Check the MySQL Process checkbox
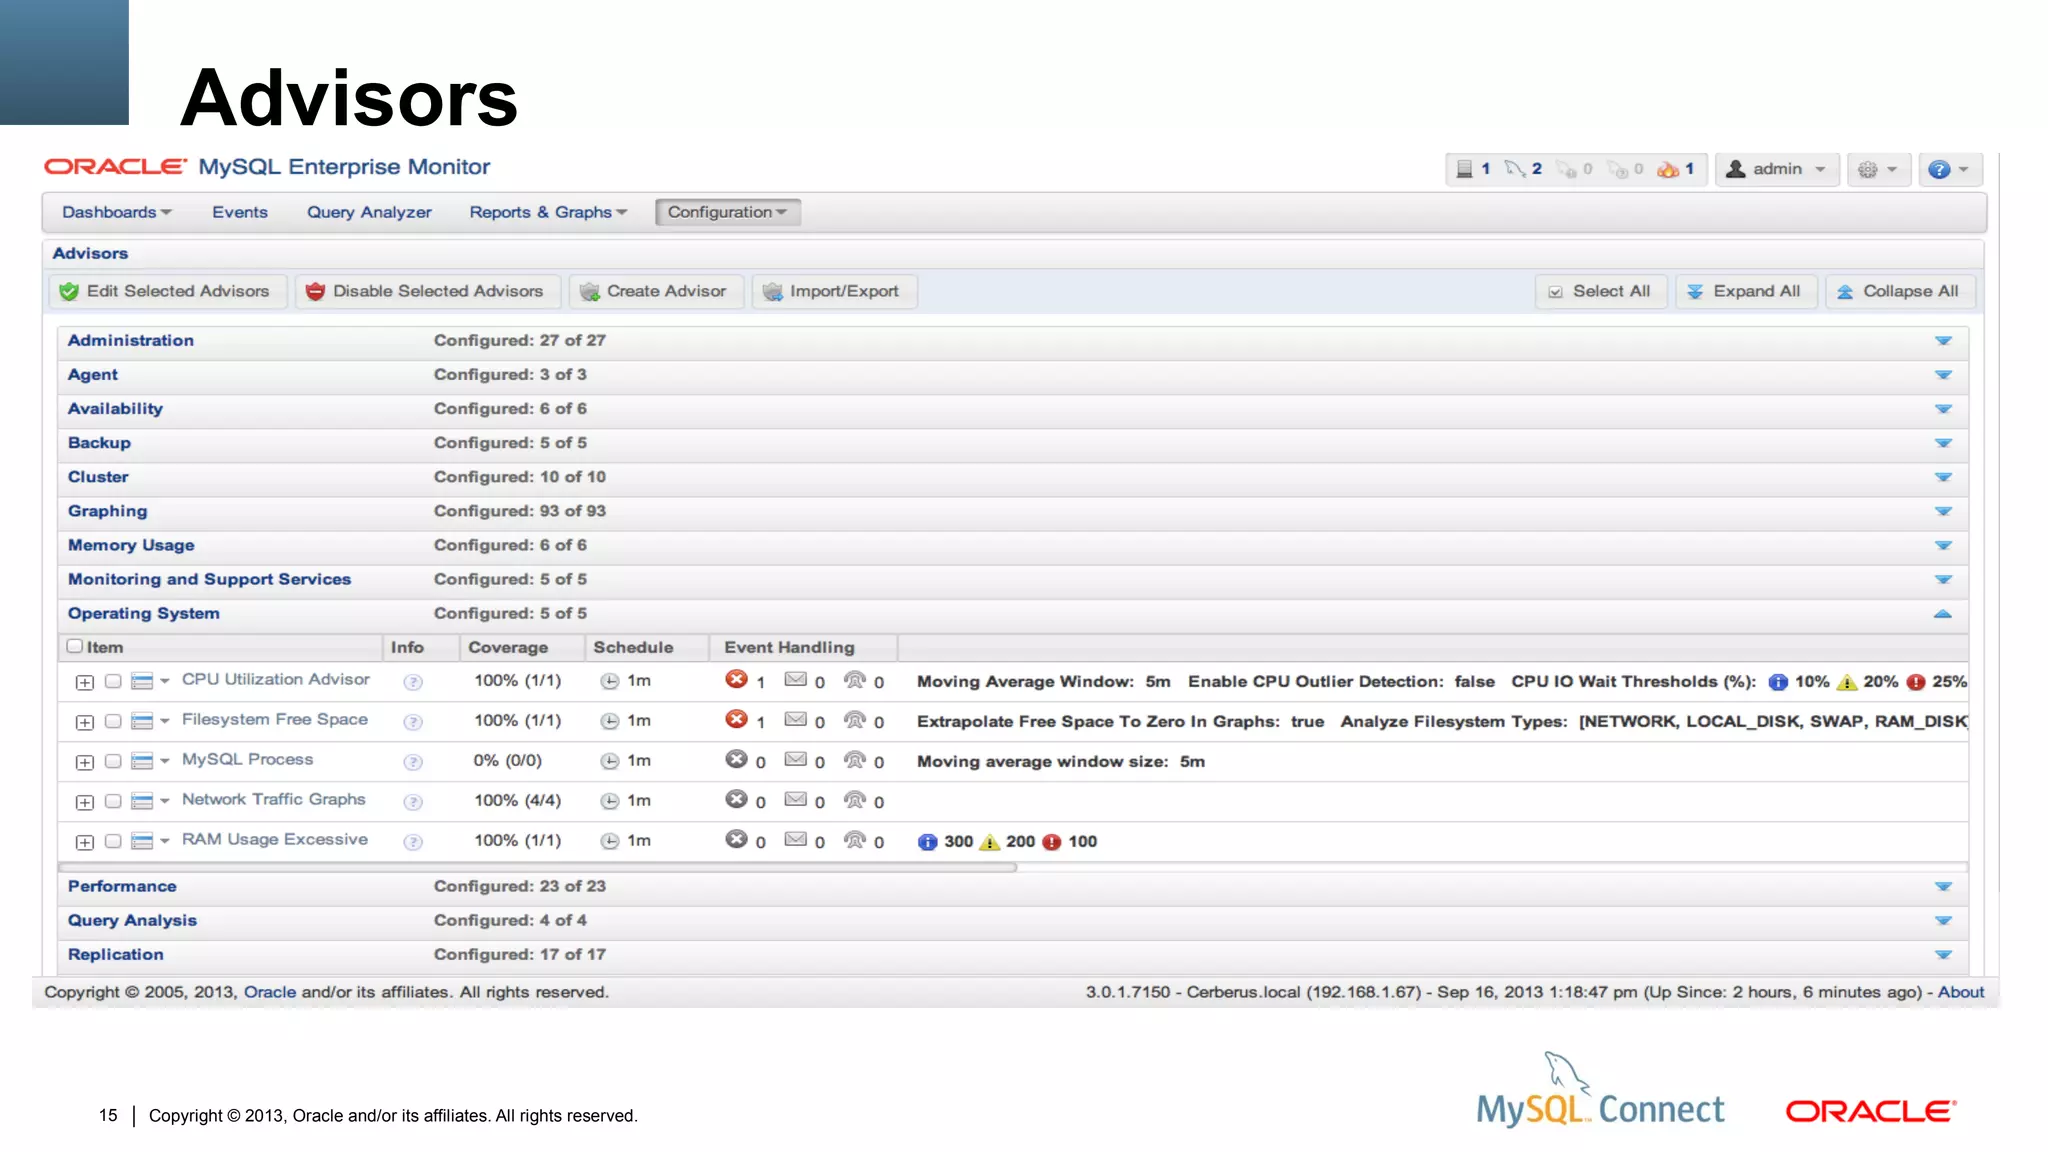The image size is (2048, 1152). 113,761
